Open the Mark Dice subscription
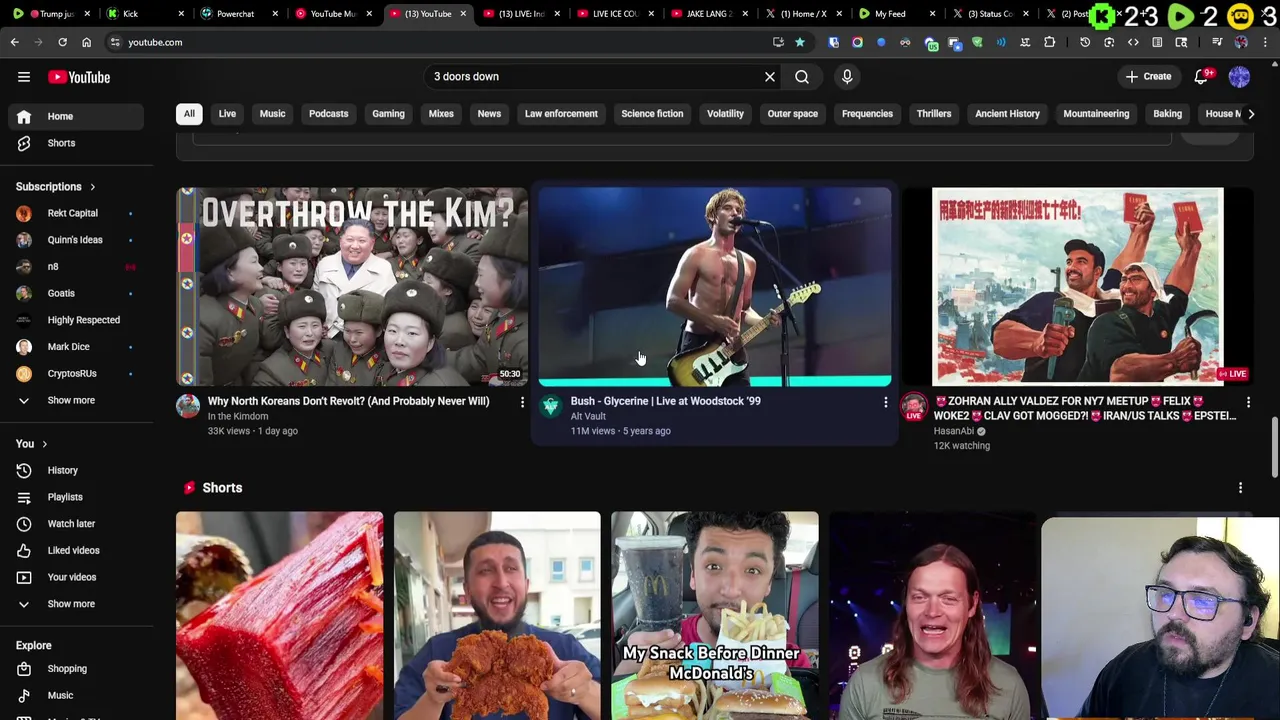 pyautogui.click(x=77, y=347)
